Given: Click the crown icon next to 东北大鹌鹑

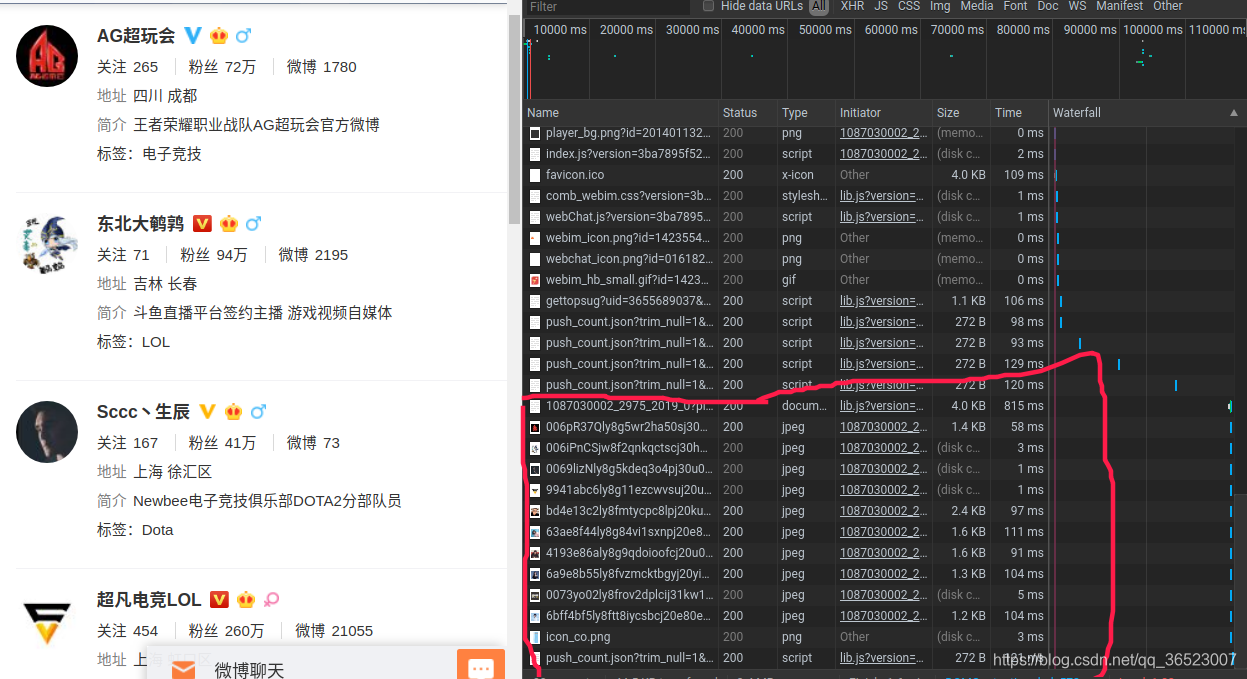Looking at the screenshot, I should tap(229, 223).
